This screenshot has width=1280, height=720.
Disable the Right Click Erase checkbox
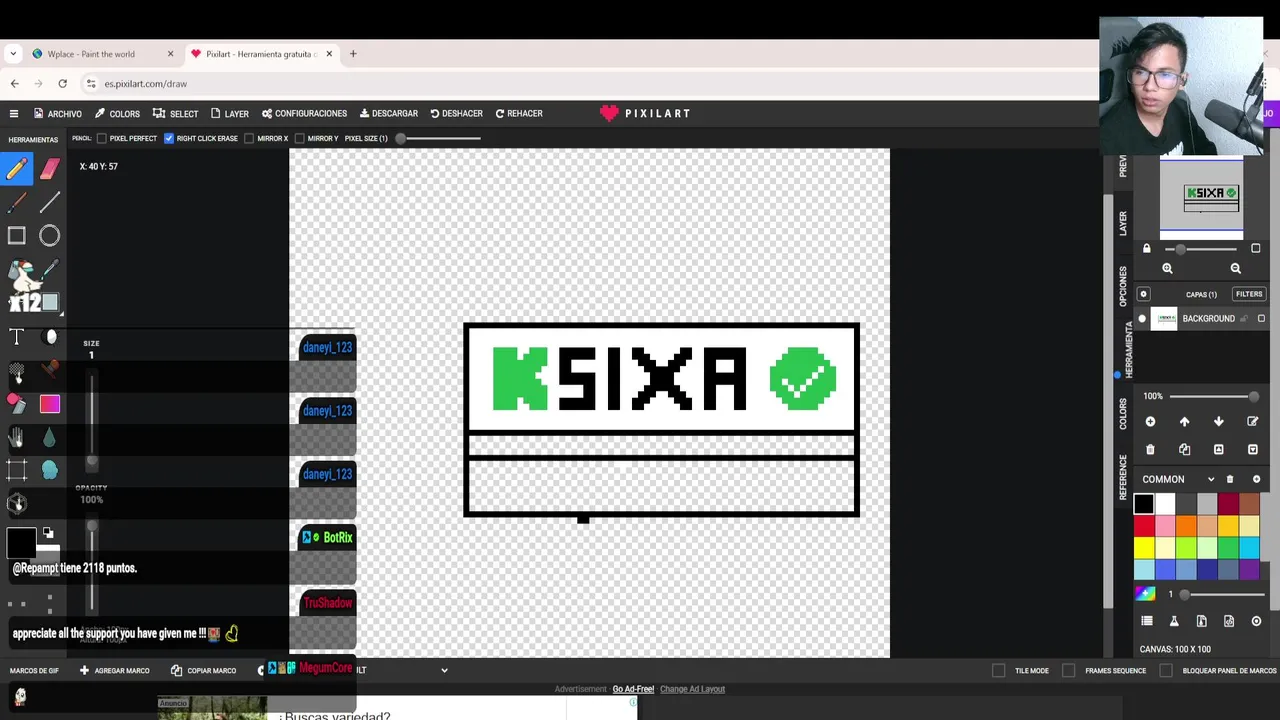click(169, 138)
